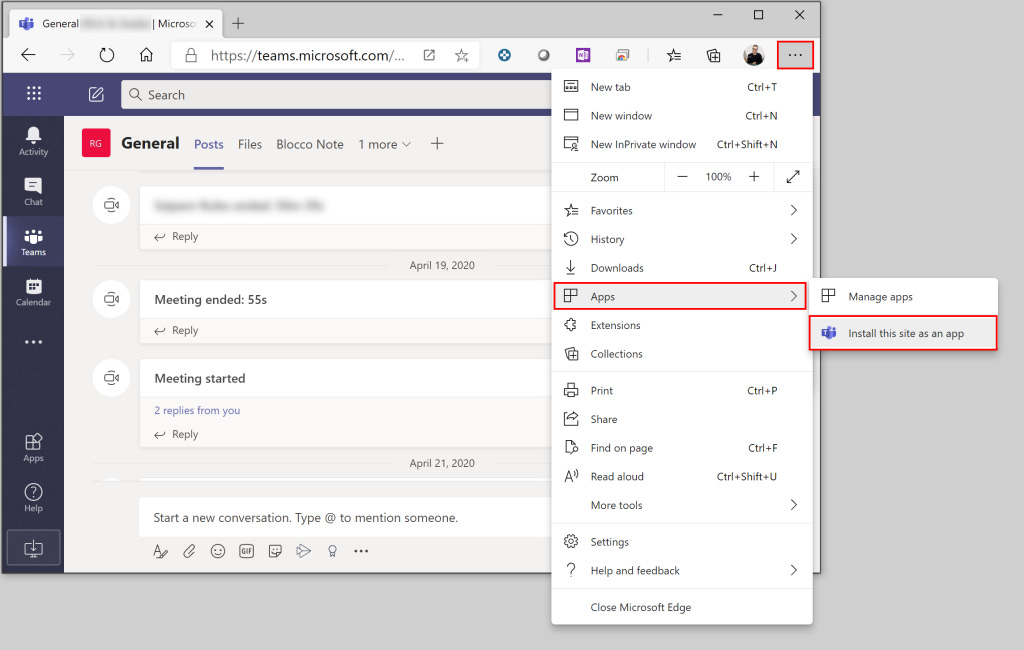1024x650 pixels.
Task: Expand the Apps submenu
Action: click(x=680, y=296)
